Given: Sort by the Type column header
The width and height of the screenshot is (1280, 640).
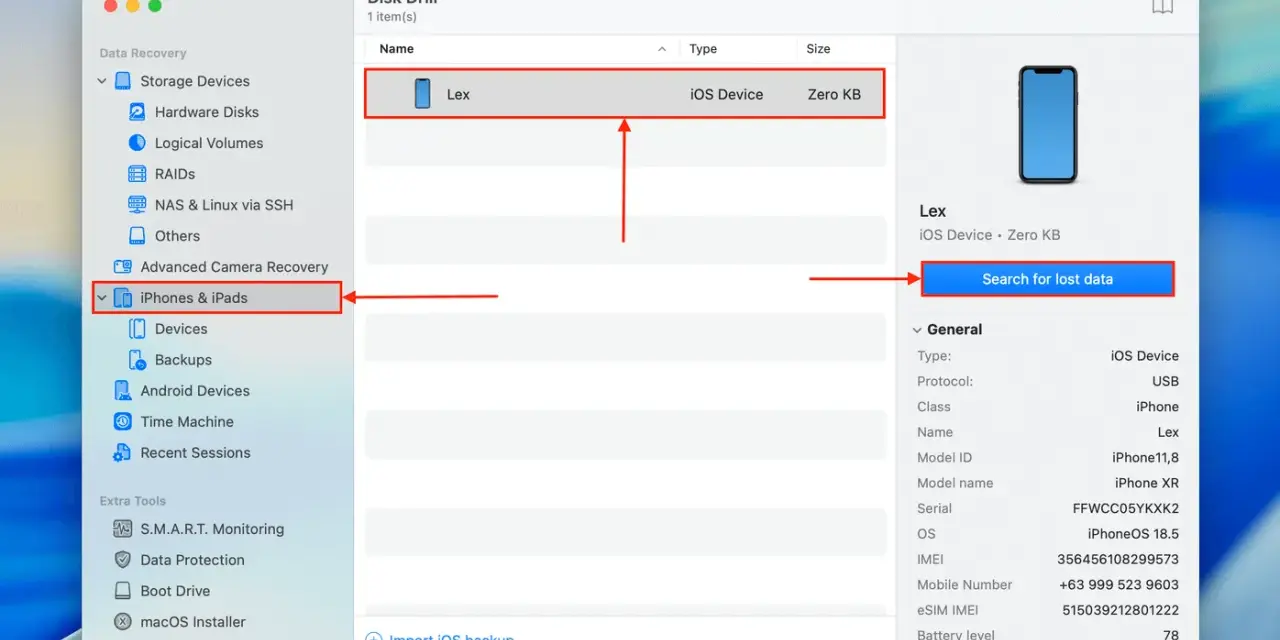Looking at the screenshot, I should point(703,49).
